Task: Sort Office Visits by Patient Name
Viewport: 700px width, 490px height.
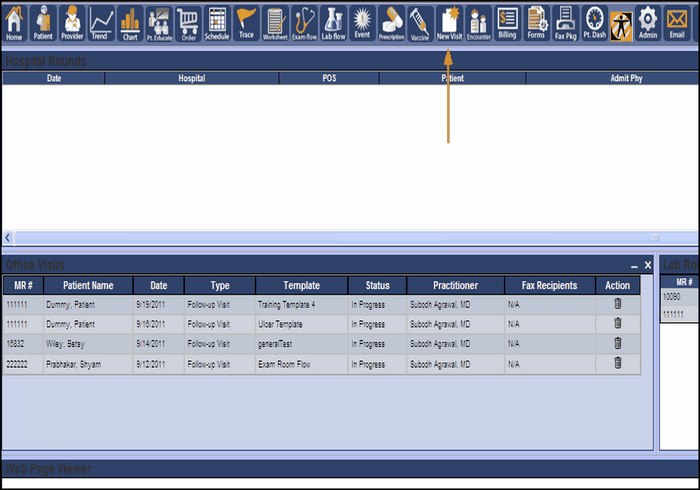Action: click(88, 286)
